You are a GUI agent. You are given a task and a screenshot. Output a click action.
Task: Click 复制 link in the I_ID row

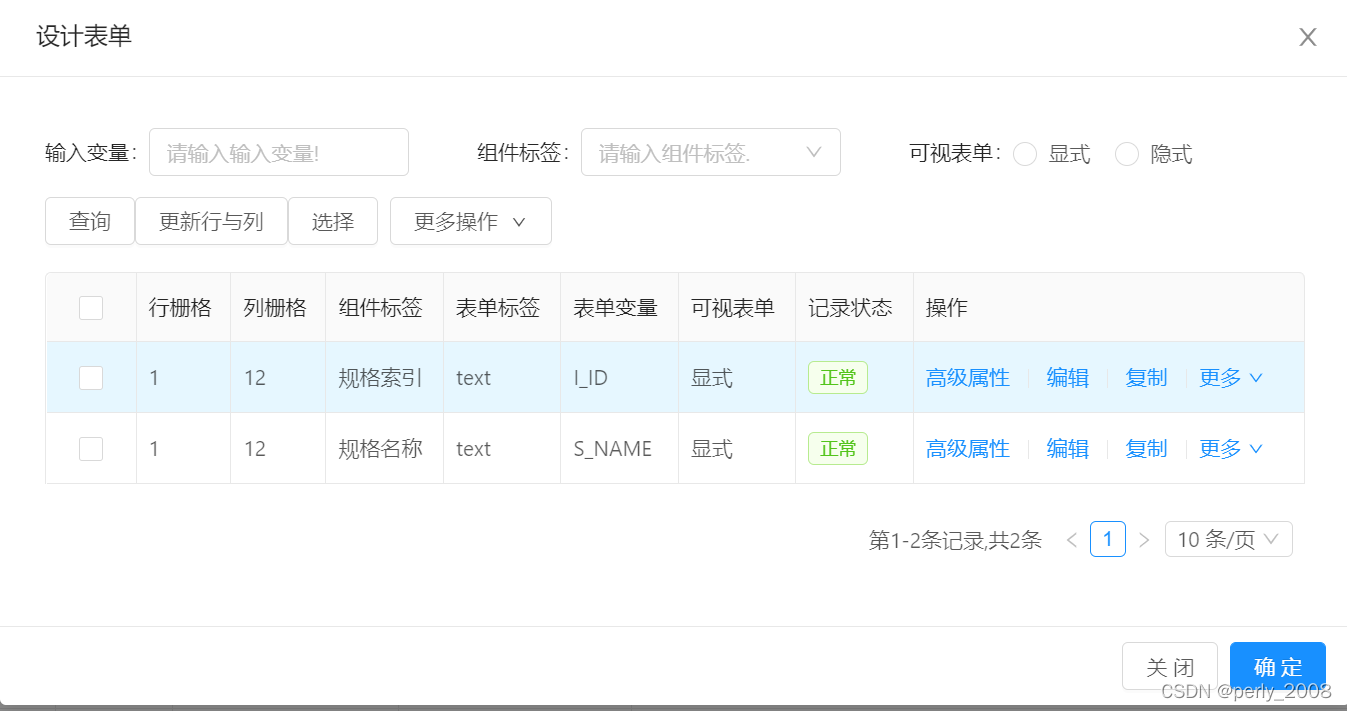[1146, 377]
